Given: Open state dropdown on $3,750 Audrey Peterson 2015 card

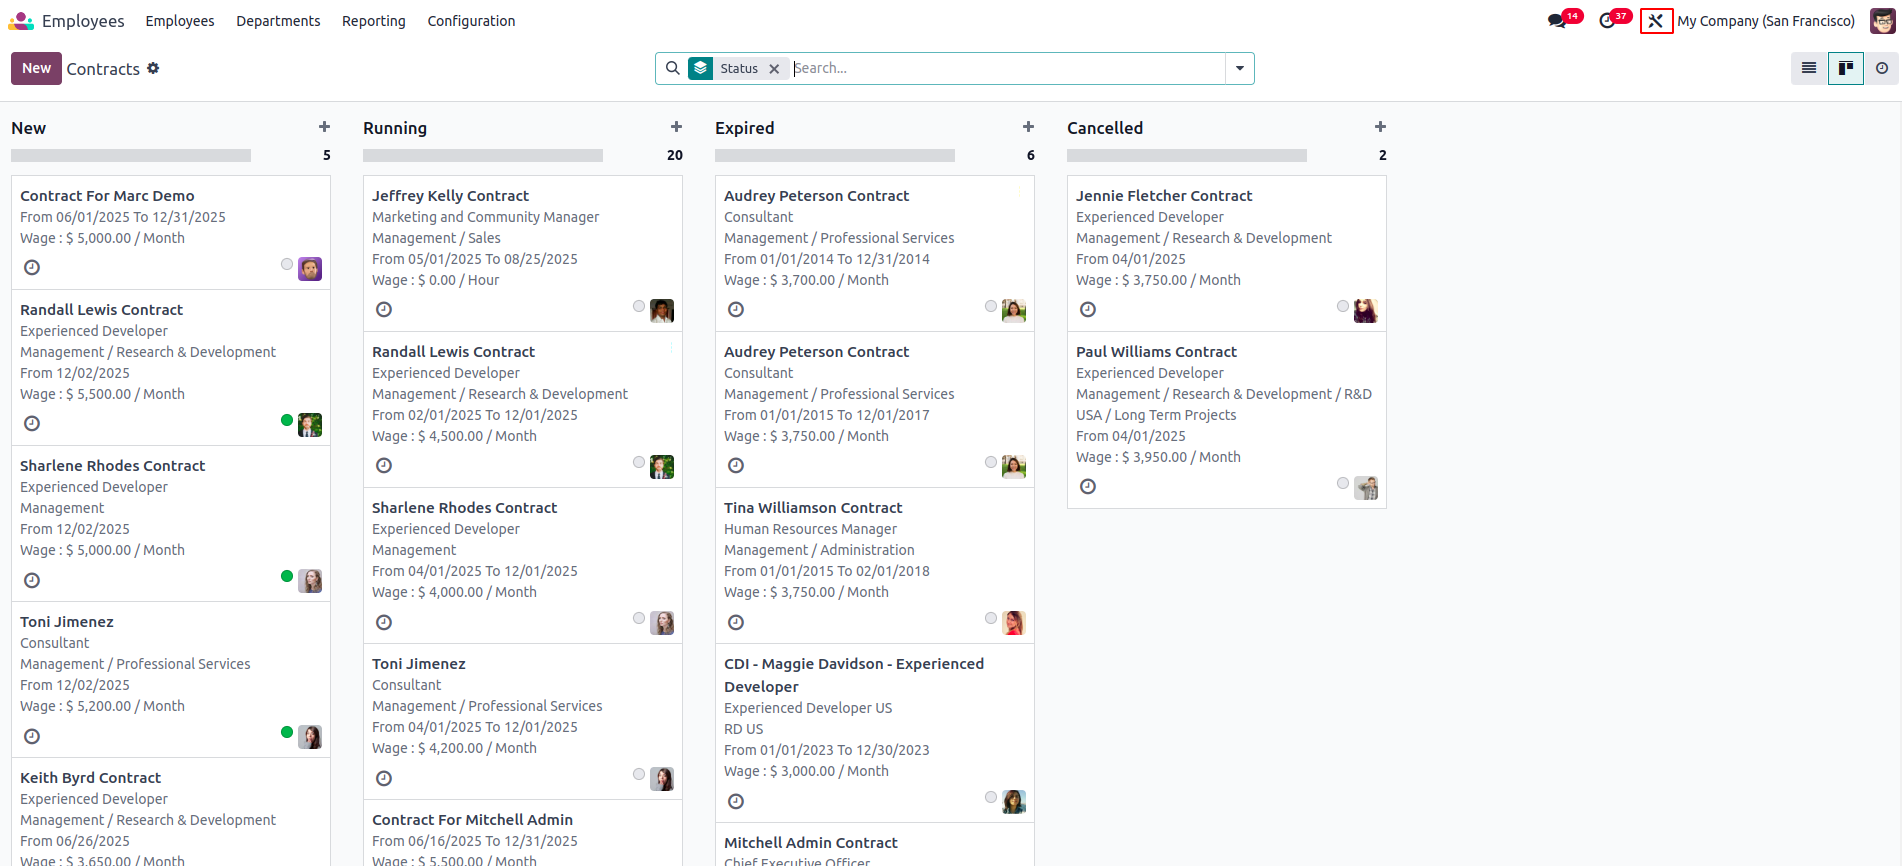Looking at the screenshot, I should pos(991,462).
